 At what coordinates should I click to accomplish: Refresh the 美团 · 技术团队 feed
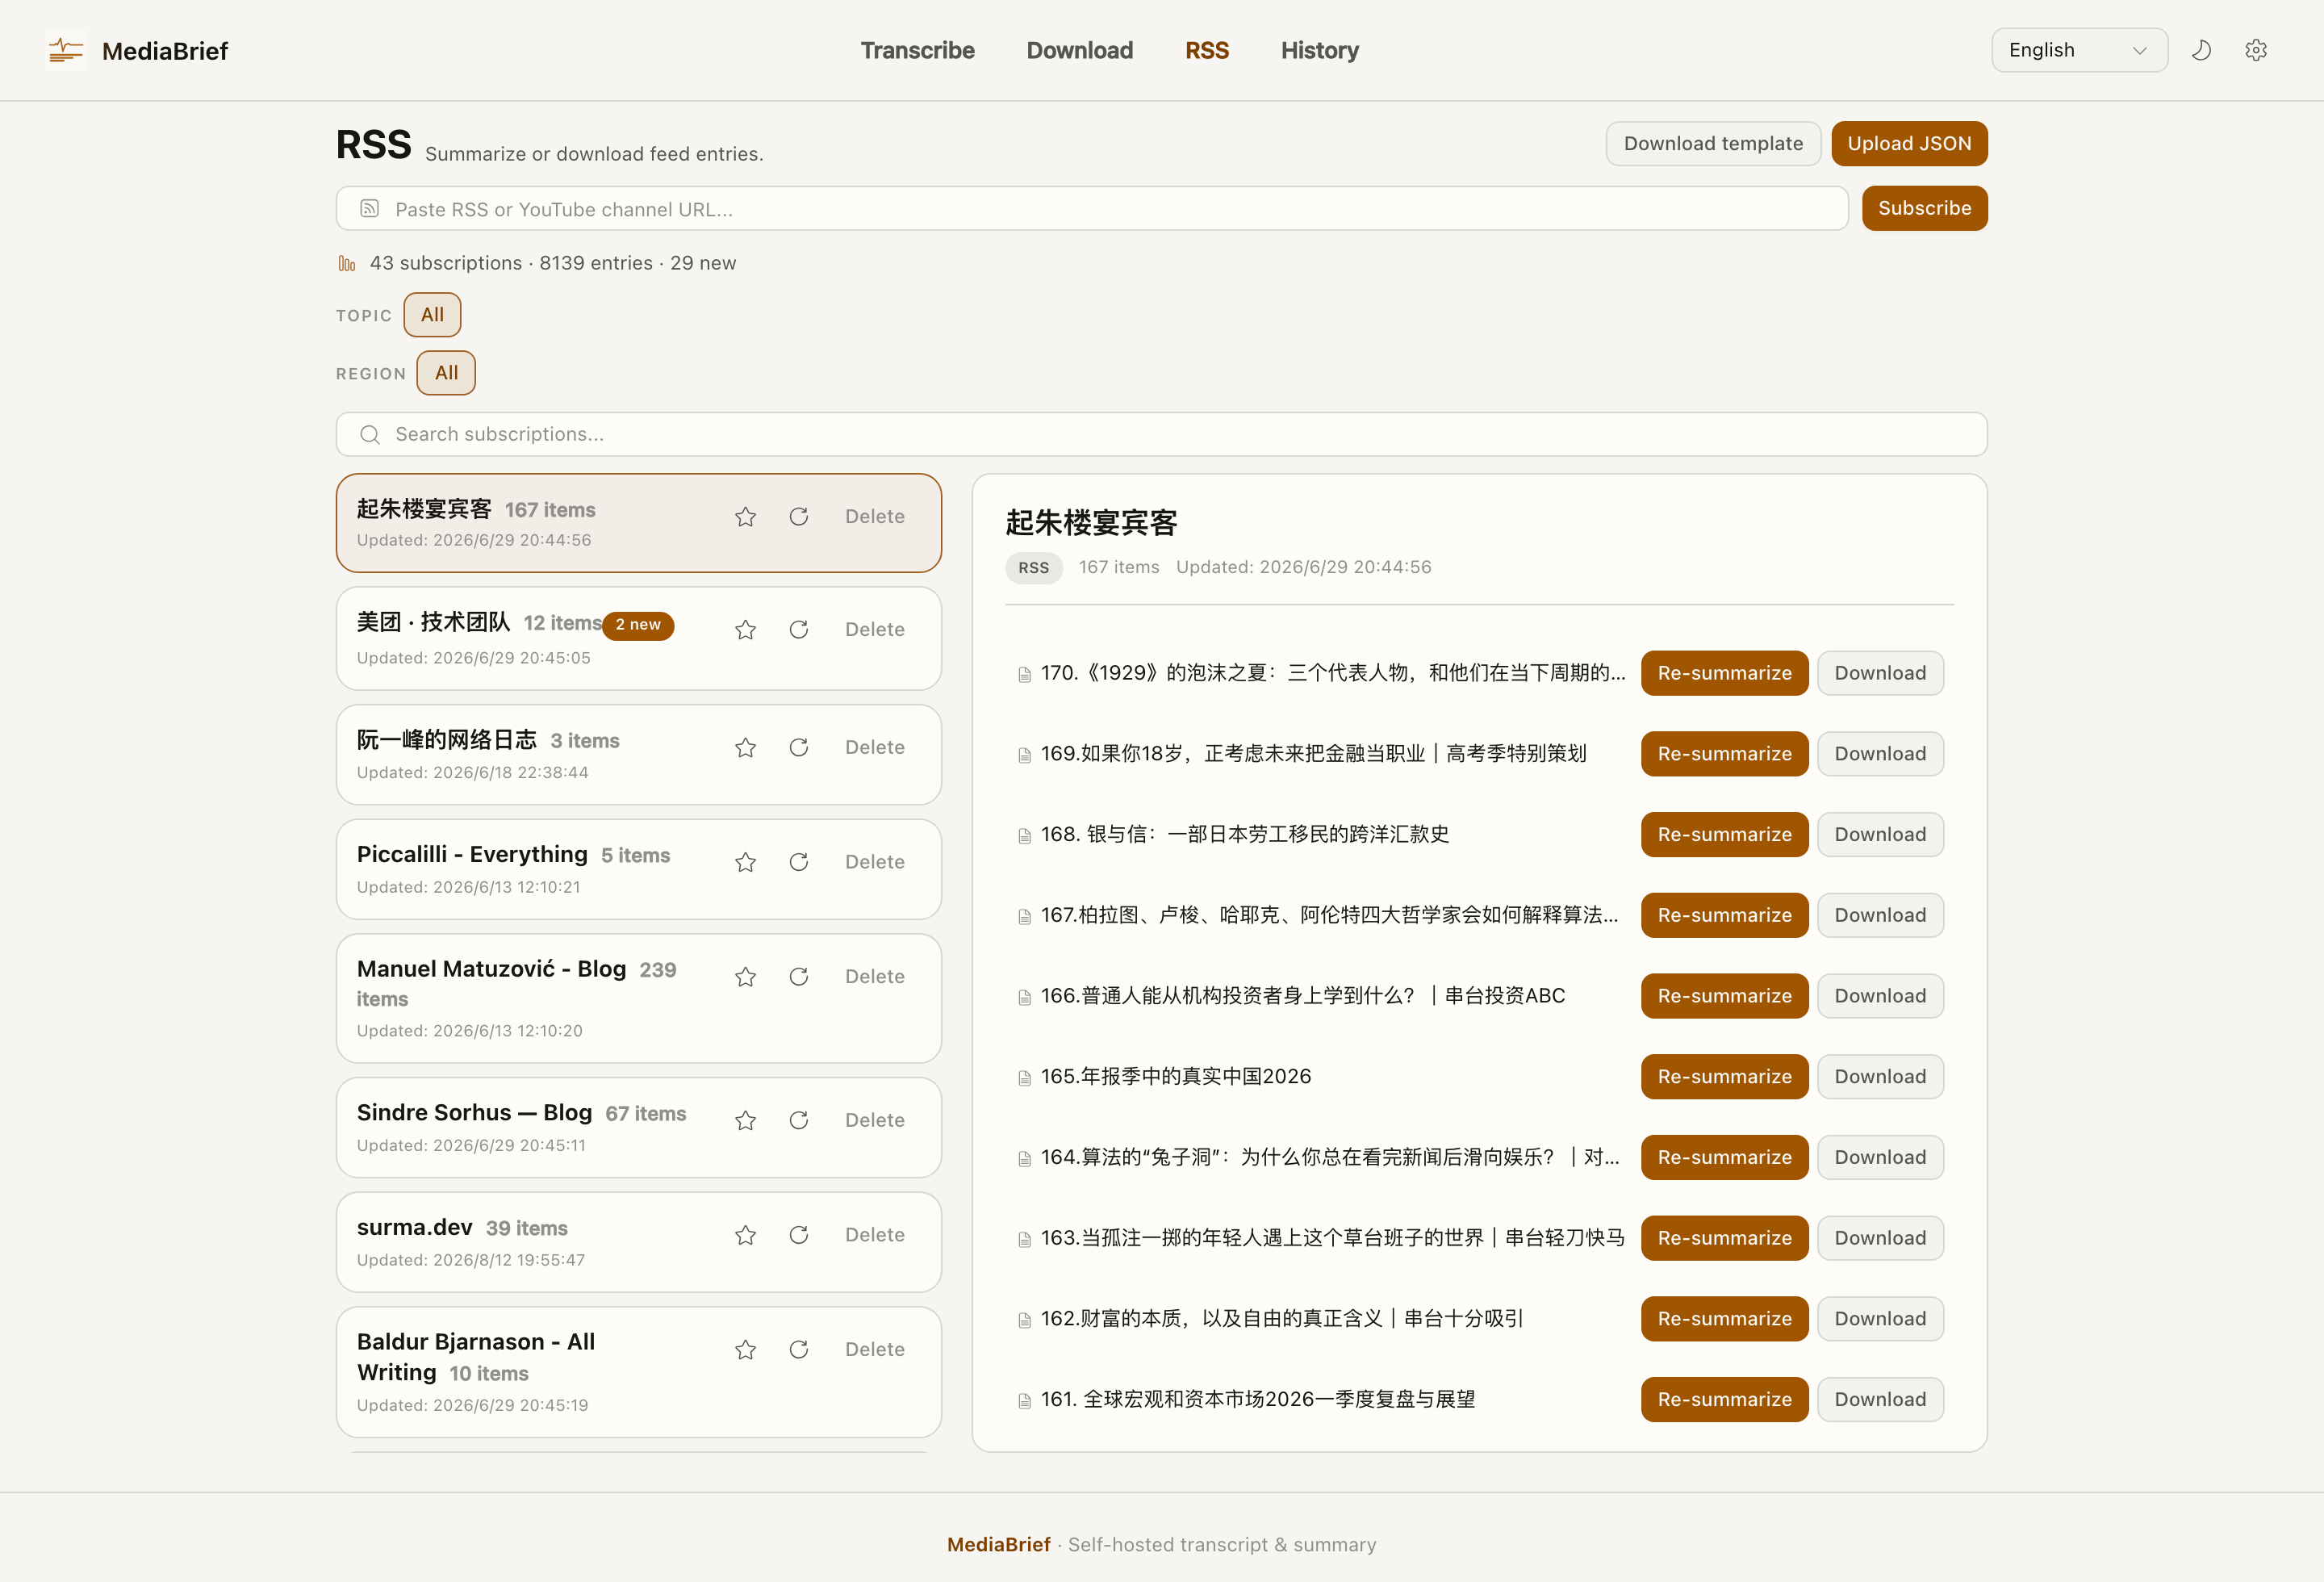click(799, 629)
